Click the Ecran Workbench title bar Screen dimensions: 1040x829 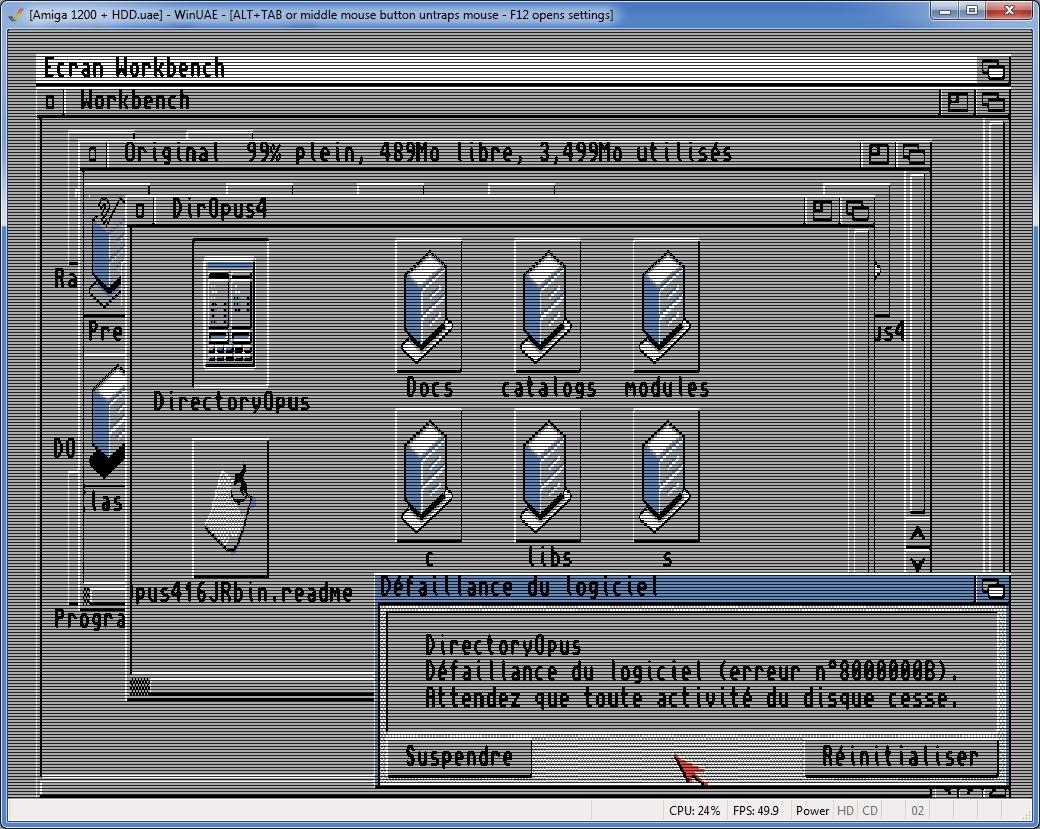(x=507, y=69)
